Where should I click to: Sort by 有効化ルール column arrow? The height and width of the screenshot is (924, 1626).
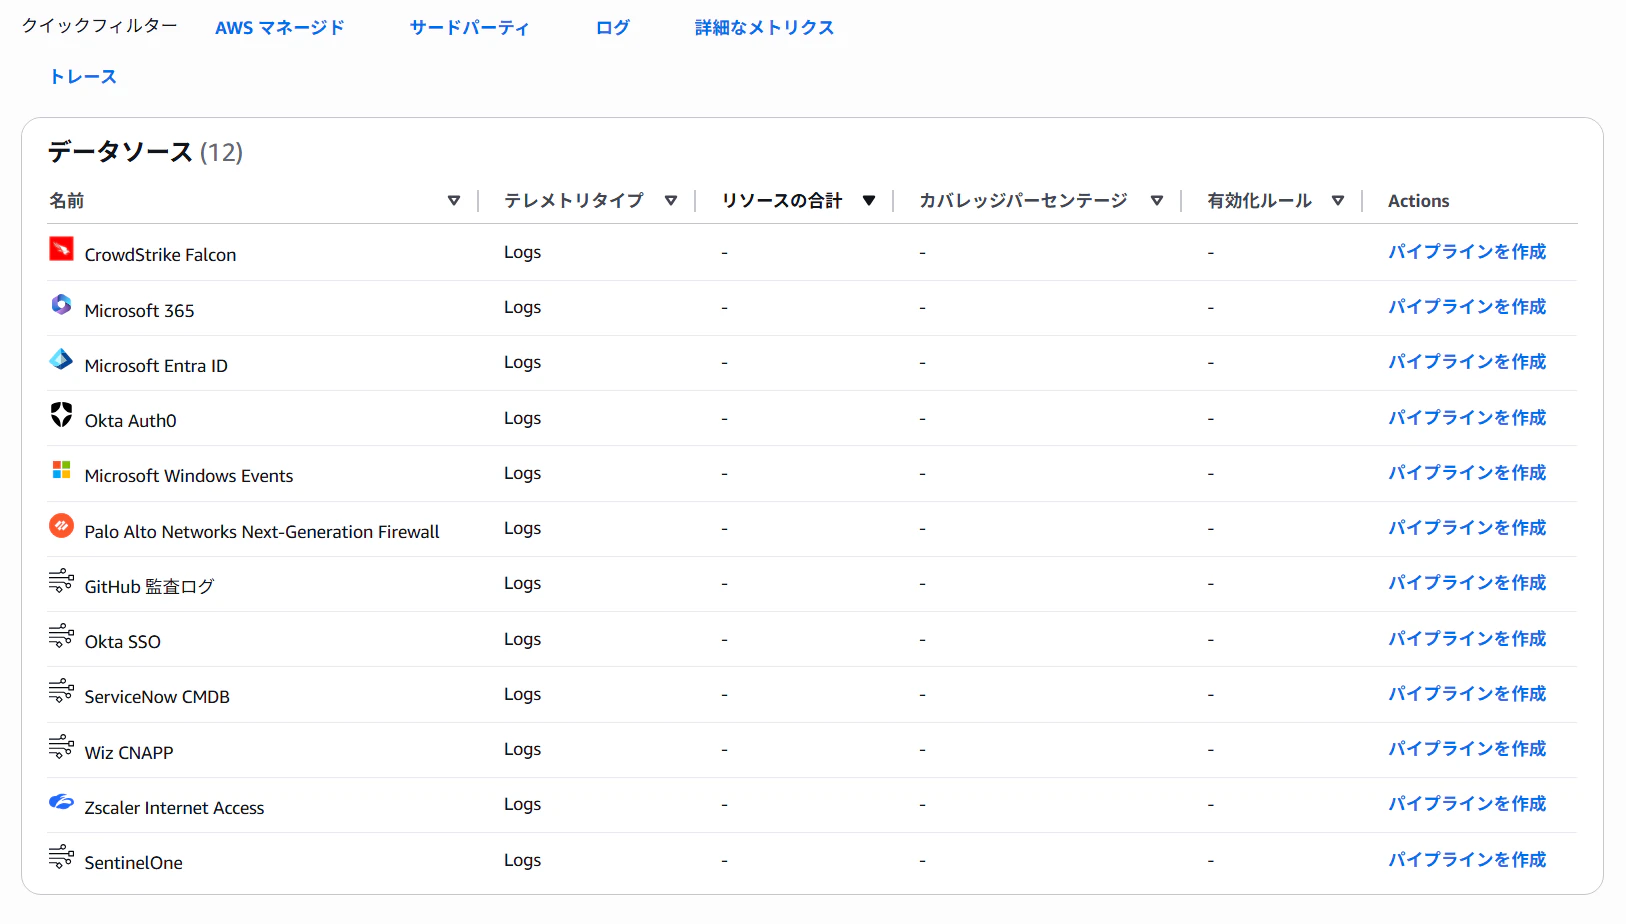click(1338, 201)
